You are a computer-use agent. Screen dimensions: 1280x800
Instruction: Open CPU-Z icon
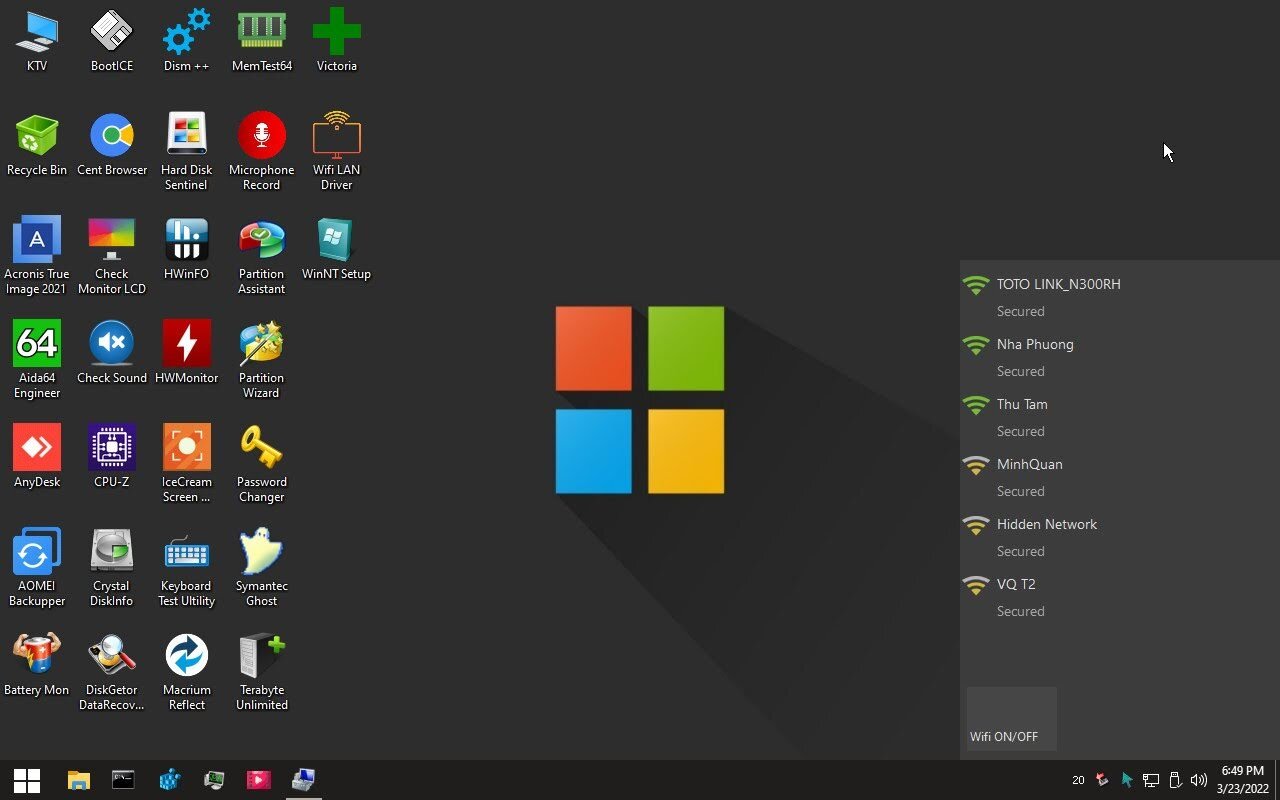[x=112, y=456]
